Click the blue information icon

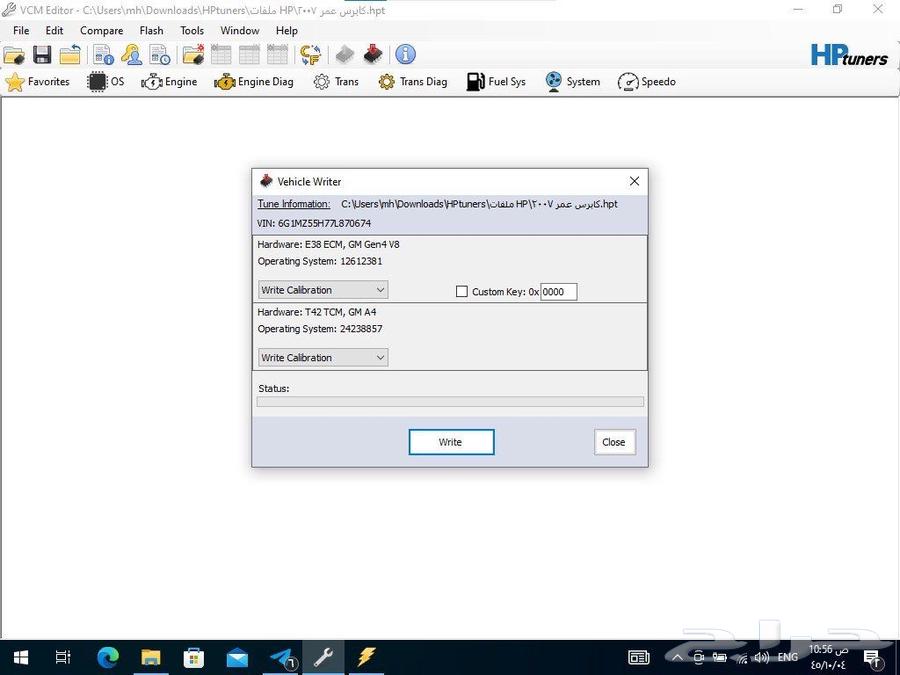tap(406, 55)
